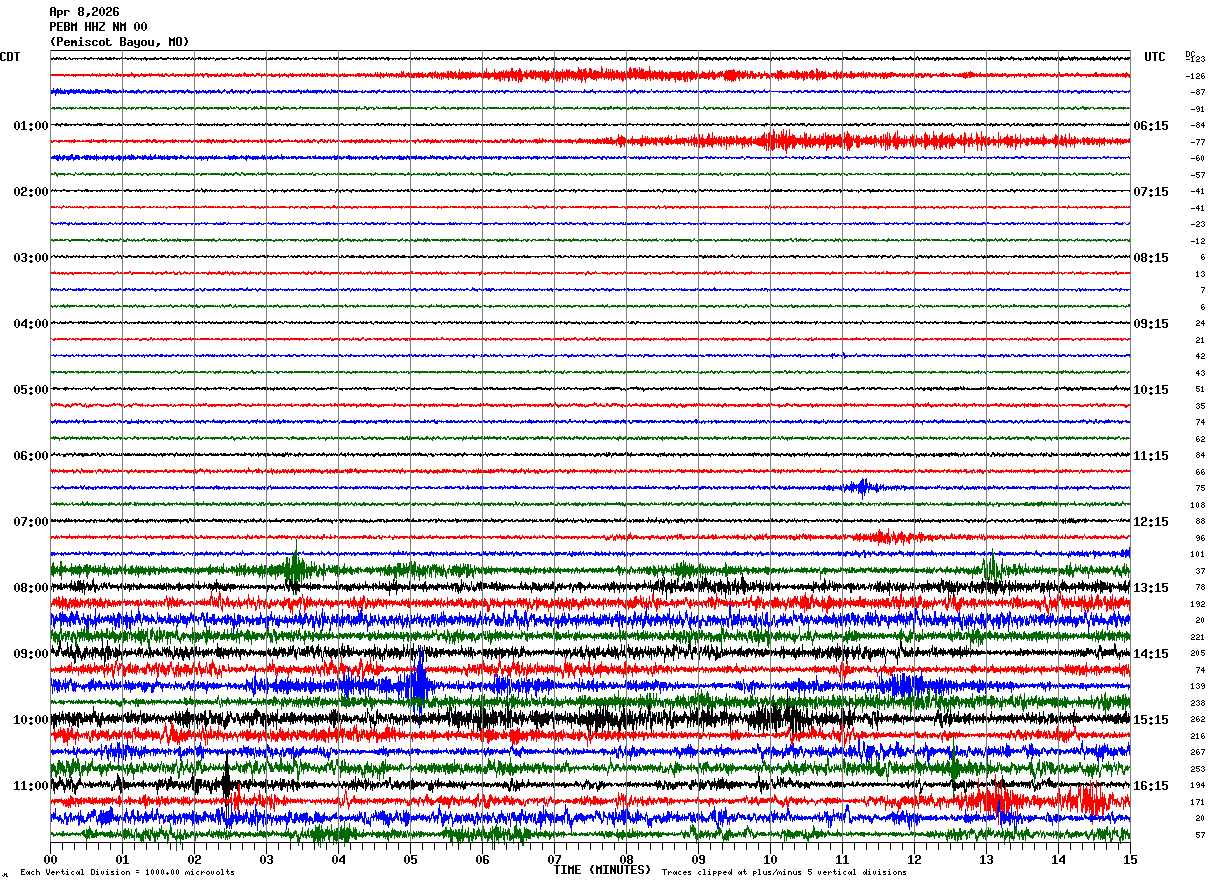
Task: Select the PEBM HHZ NM 00 station label
Action: tap(98, 27)
